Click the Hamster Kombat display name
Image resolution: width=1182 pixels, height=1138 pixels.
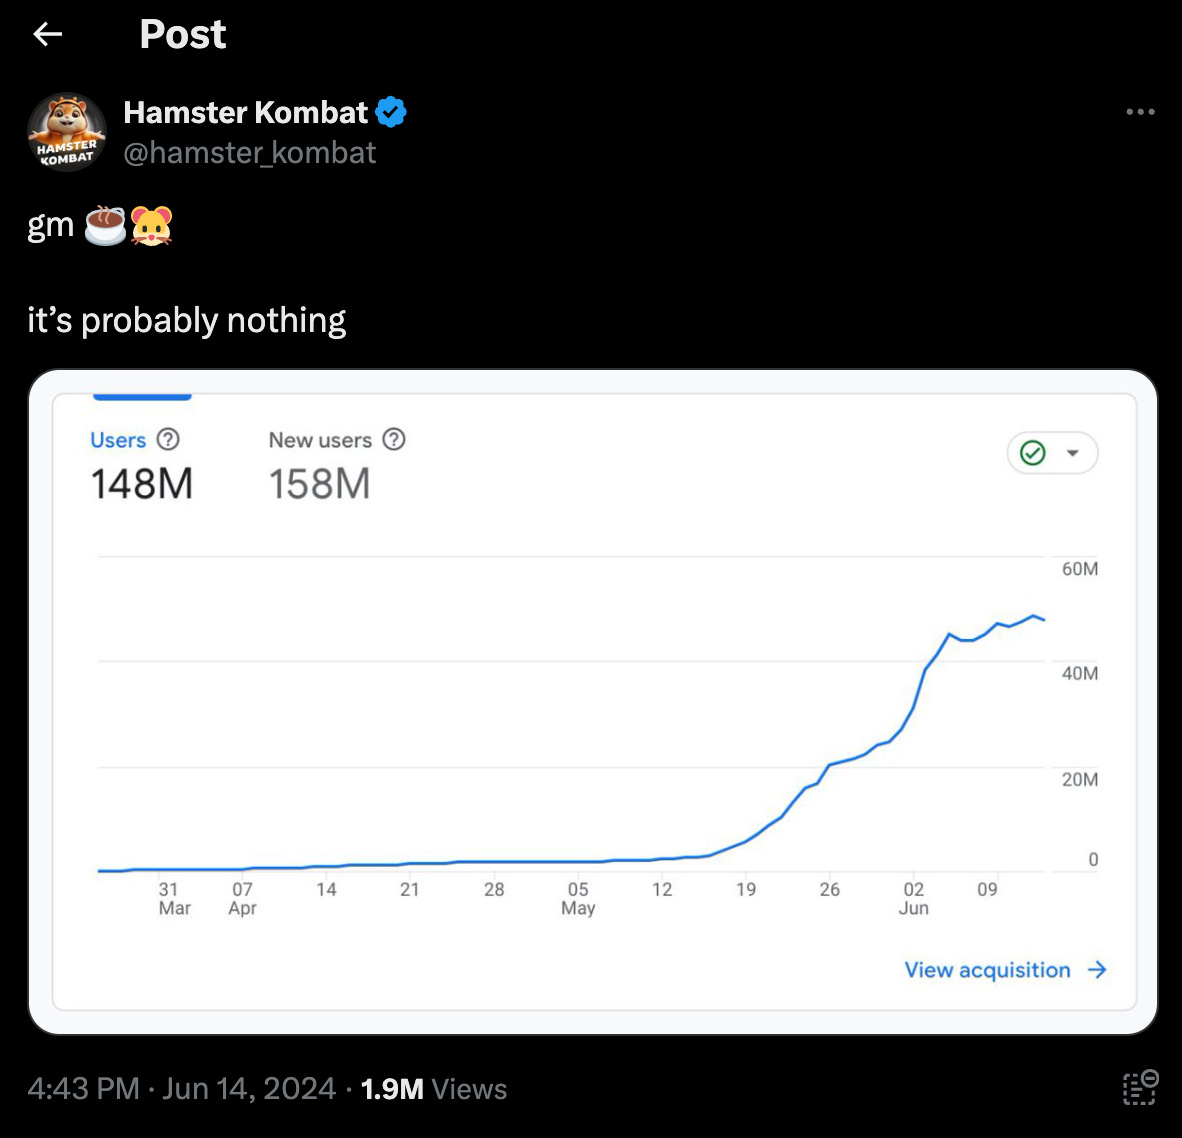(246, 112)
